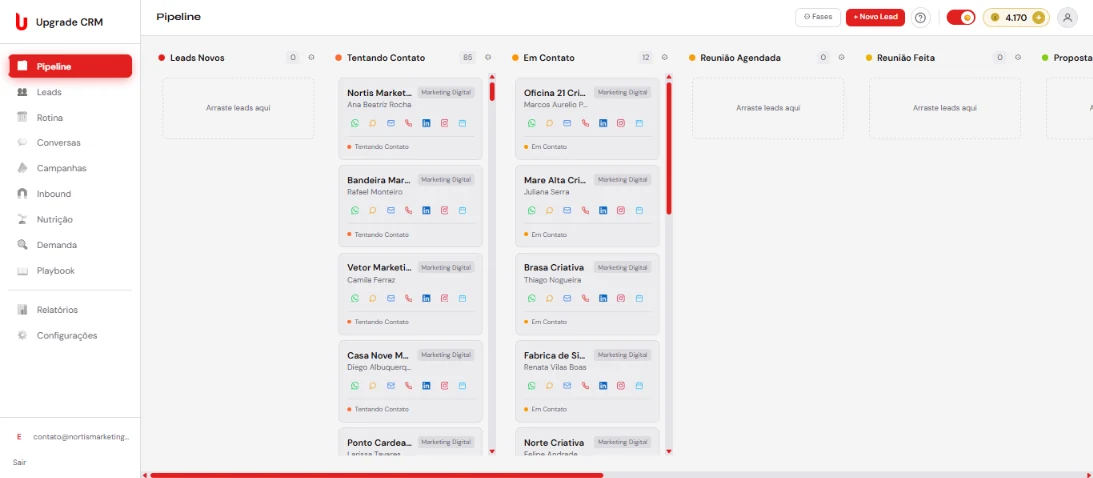The height and width of the screenshot is (478, 1093).
Task: Open the help question mark icon
Action: coord(921,18)
